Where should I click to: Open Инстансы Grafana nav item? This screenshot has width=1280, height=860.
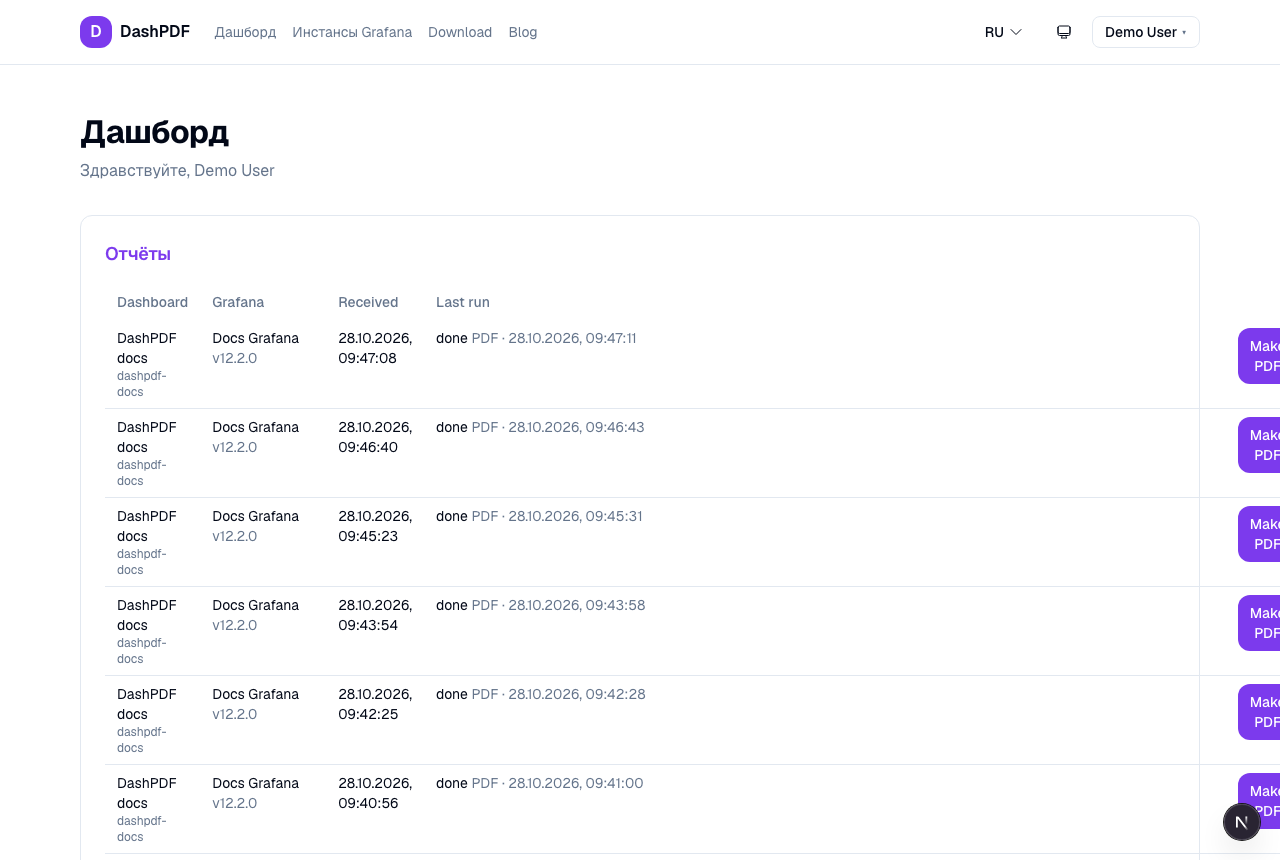click(x=352, y=32)
